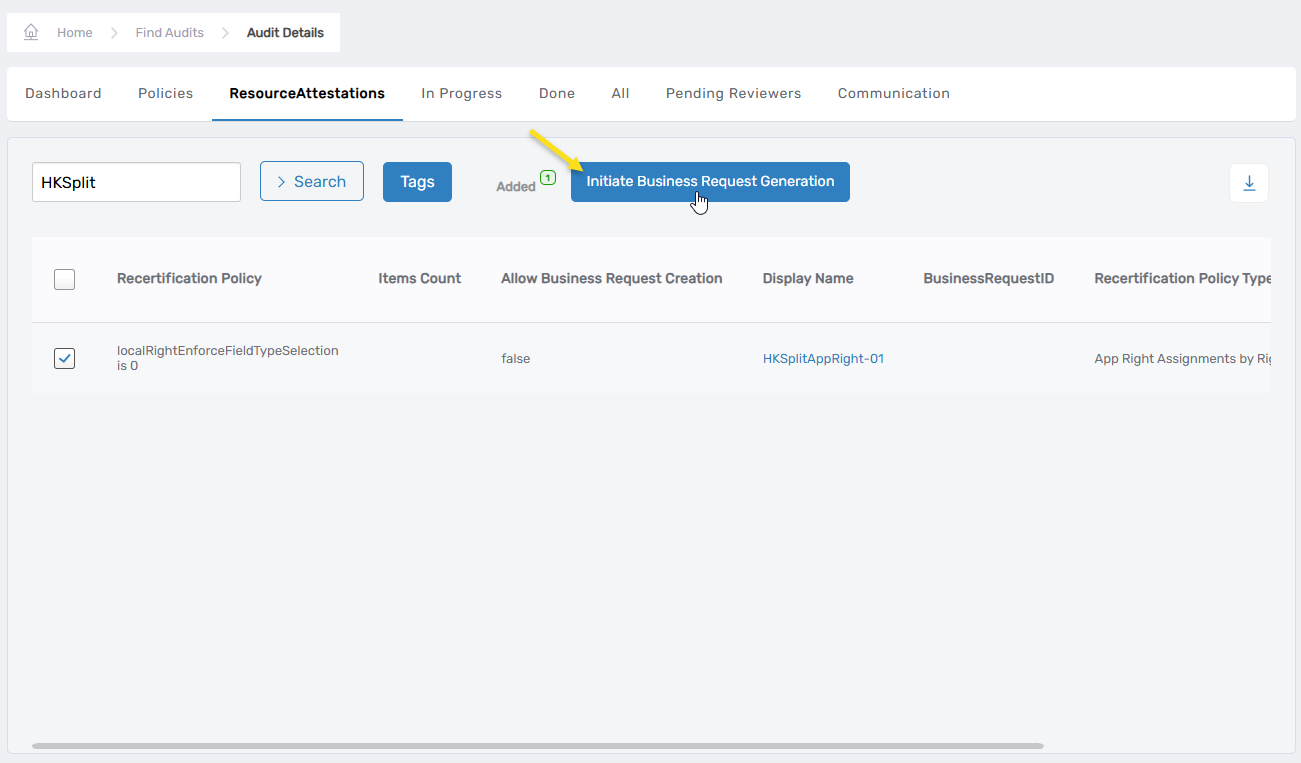The height and width of the screenshot is (763, 1301).
Task: Click the horizontal scrollbar at bottom
Action: [x=537, y=746]
